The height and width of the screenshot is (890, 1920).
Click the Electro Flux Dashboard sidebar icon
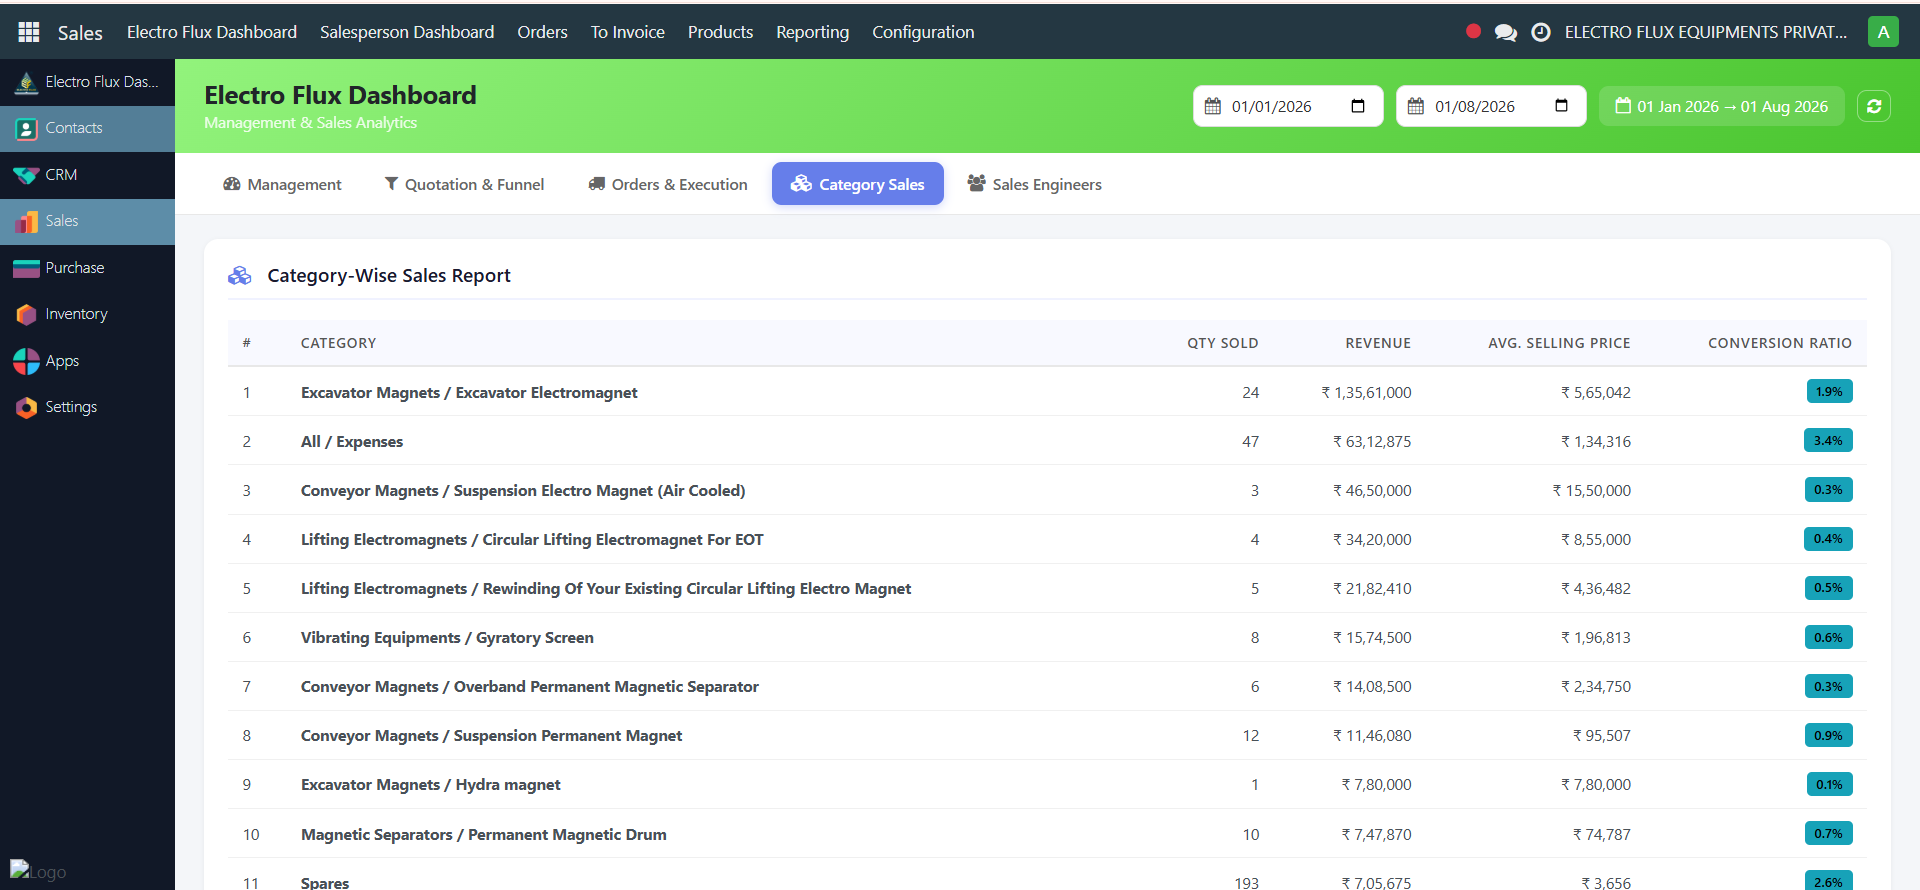click(x=27, y=82)
